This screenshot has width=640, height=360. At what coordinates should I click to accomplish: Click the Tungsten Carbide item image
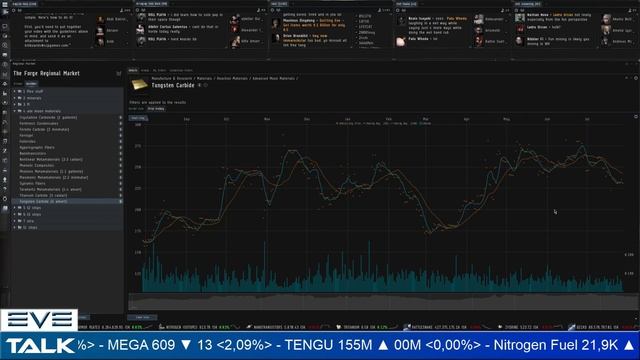(139, 84)
